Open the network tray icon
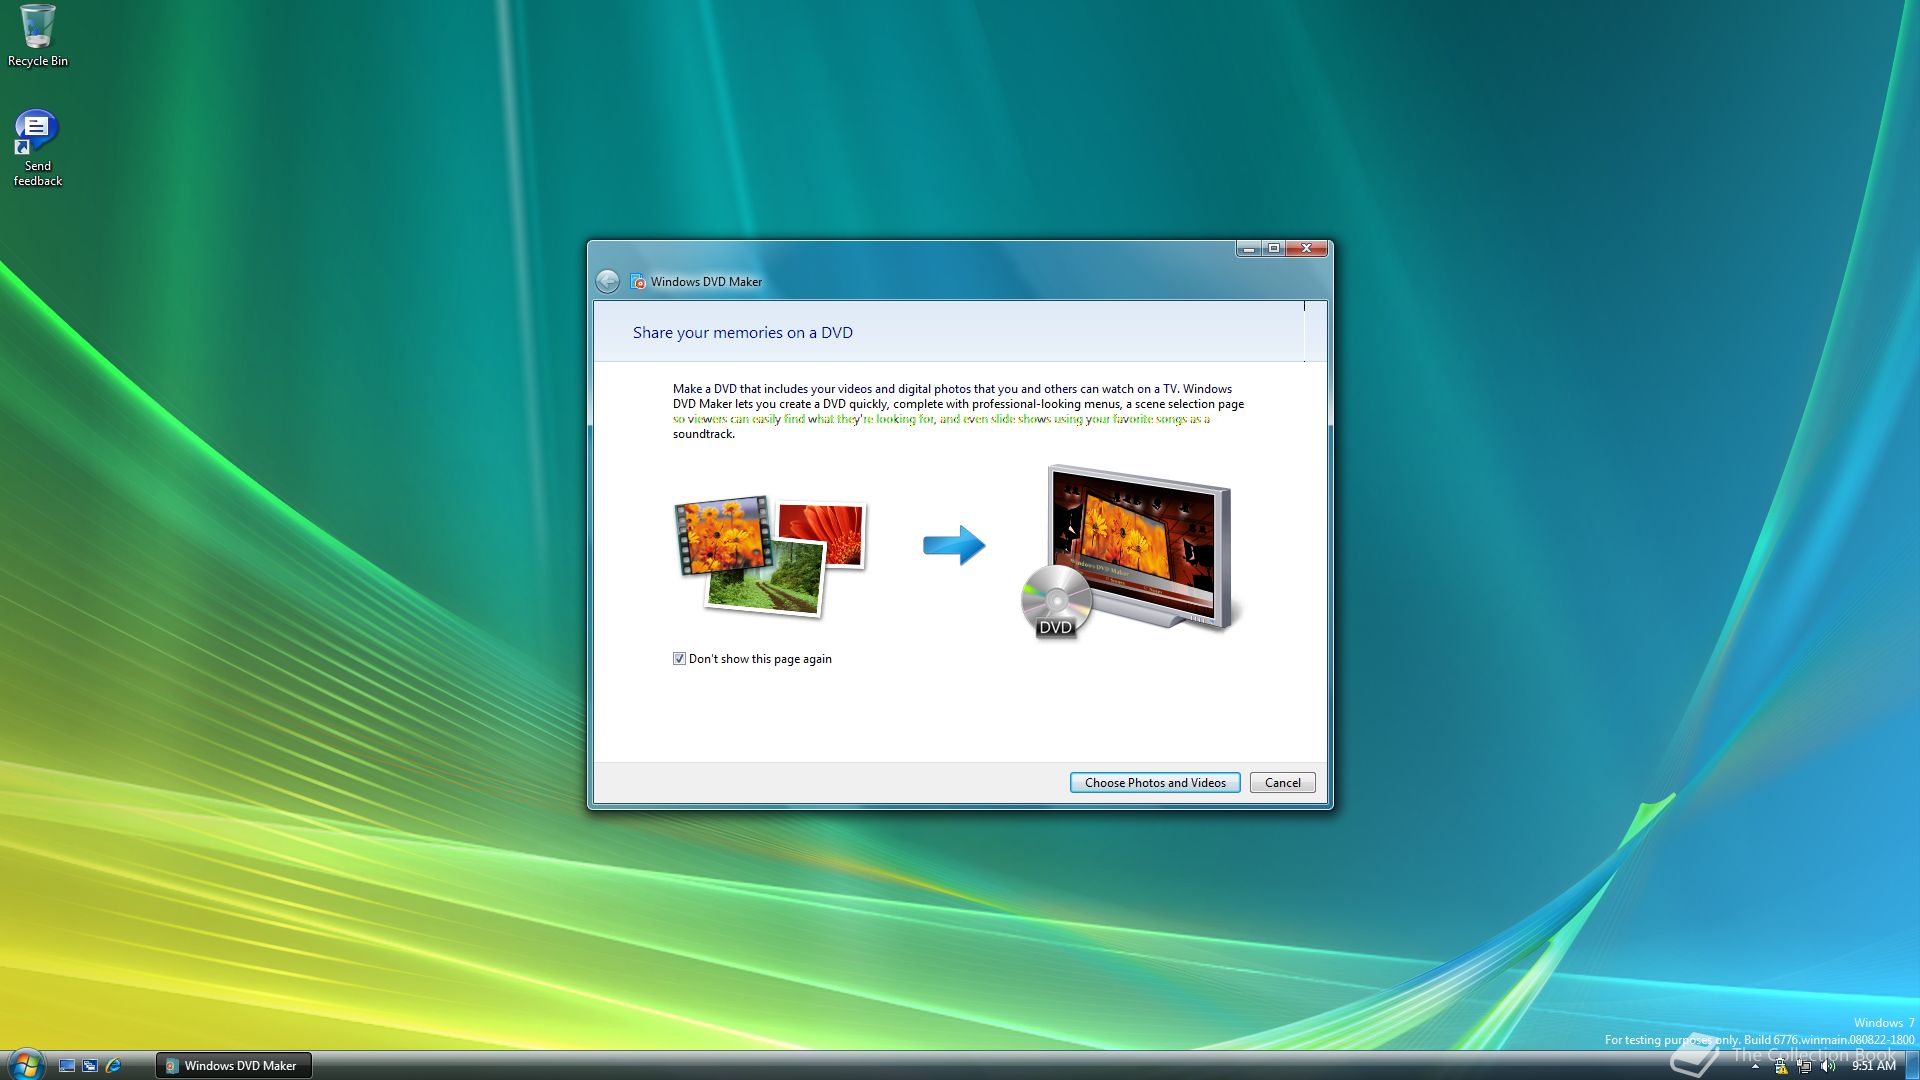 point(1804,1067)
